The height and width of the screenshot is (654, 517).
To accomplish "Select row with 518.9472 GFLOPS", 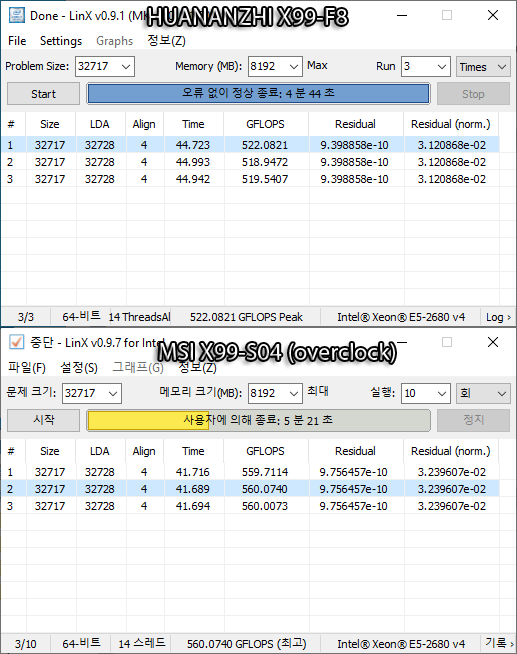I will (250, 162).
